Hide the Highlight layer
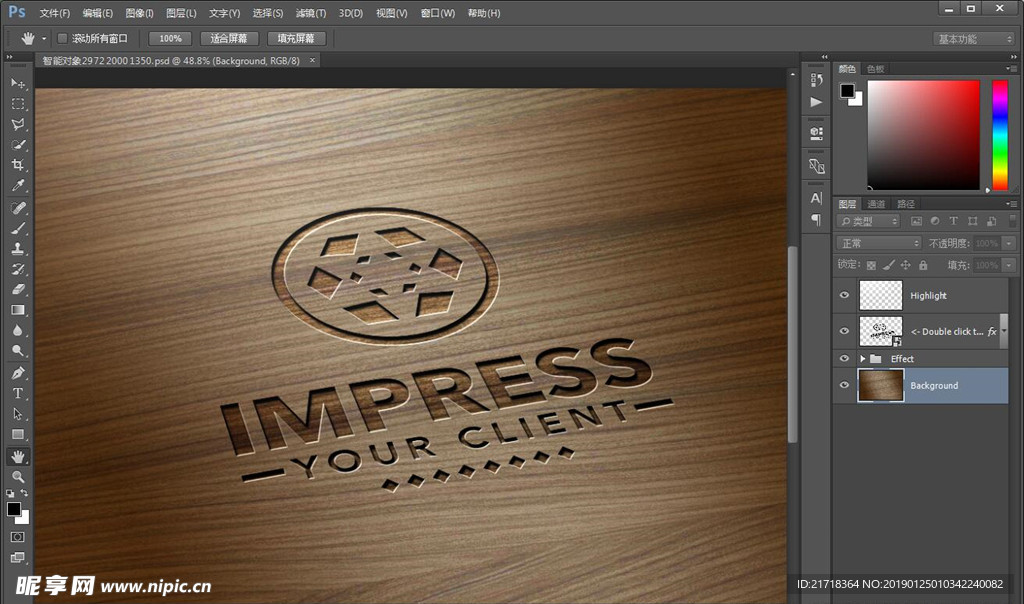 tap(844, 295)
